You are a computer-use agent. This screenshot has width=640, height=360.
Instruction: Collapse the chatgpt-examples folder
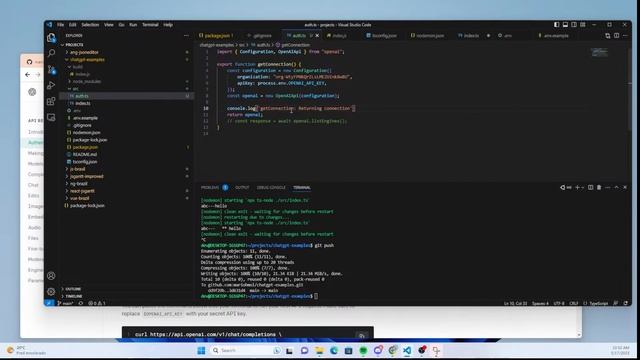[127, 60]
